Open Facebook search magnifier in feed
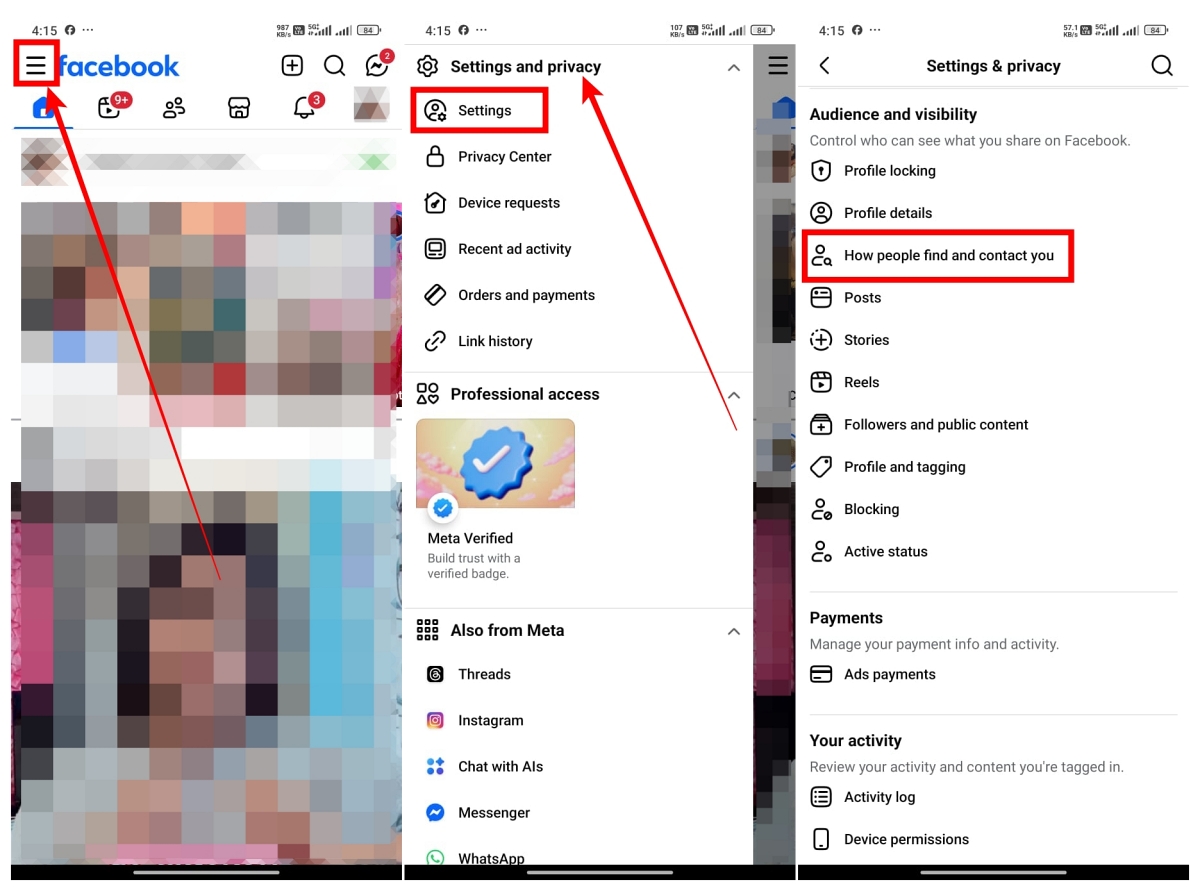Viewport: 1200px width, 891px height. coord(335,66)
